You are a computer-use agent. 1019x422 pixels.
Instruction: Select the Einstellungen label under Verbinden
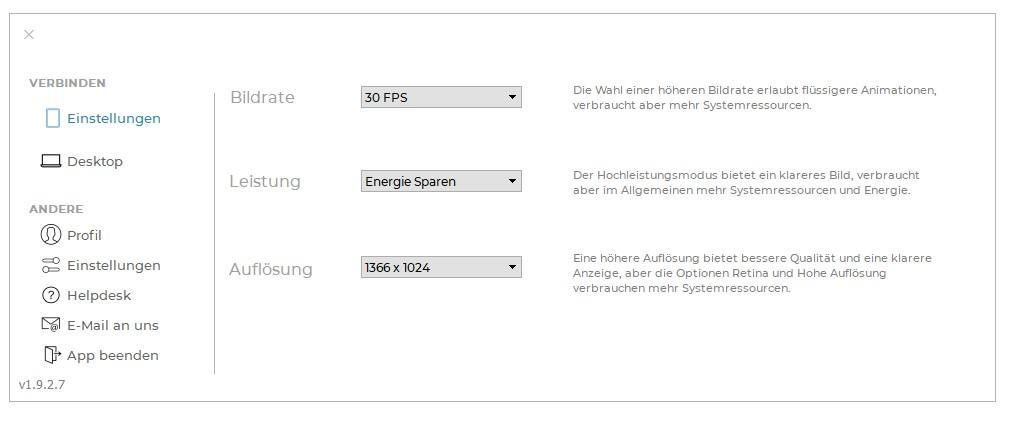(x=114, y=118)
